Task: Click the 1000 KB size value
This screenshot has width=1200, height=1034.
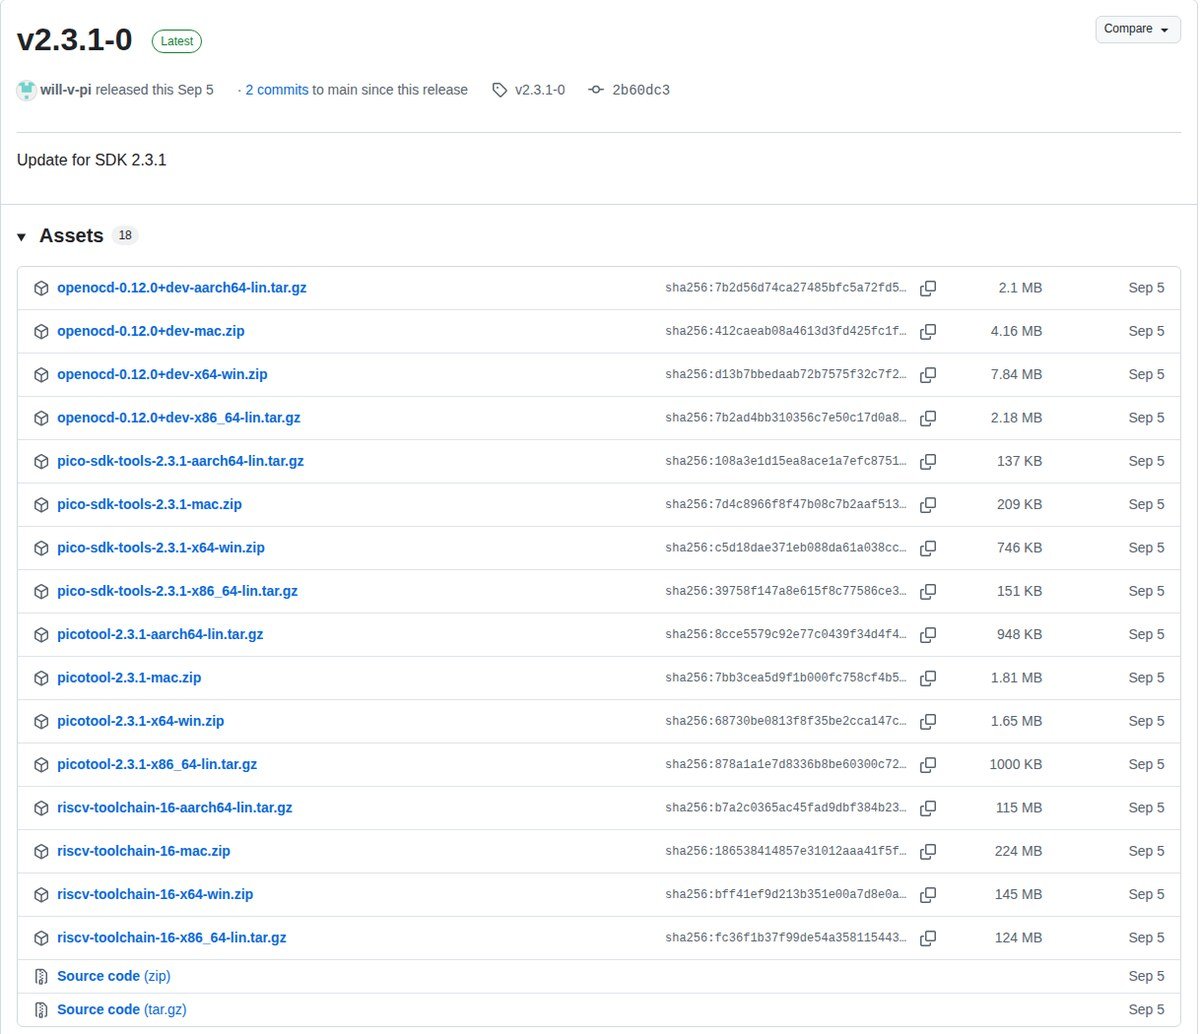Action: 1016,765
